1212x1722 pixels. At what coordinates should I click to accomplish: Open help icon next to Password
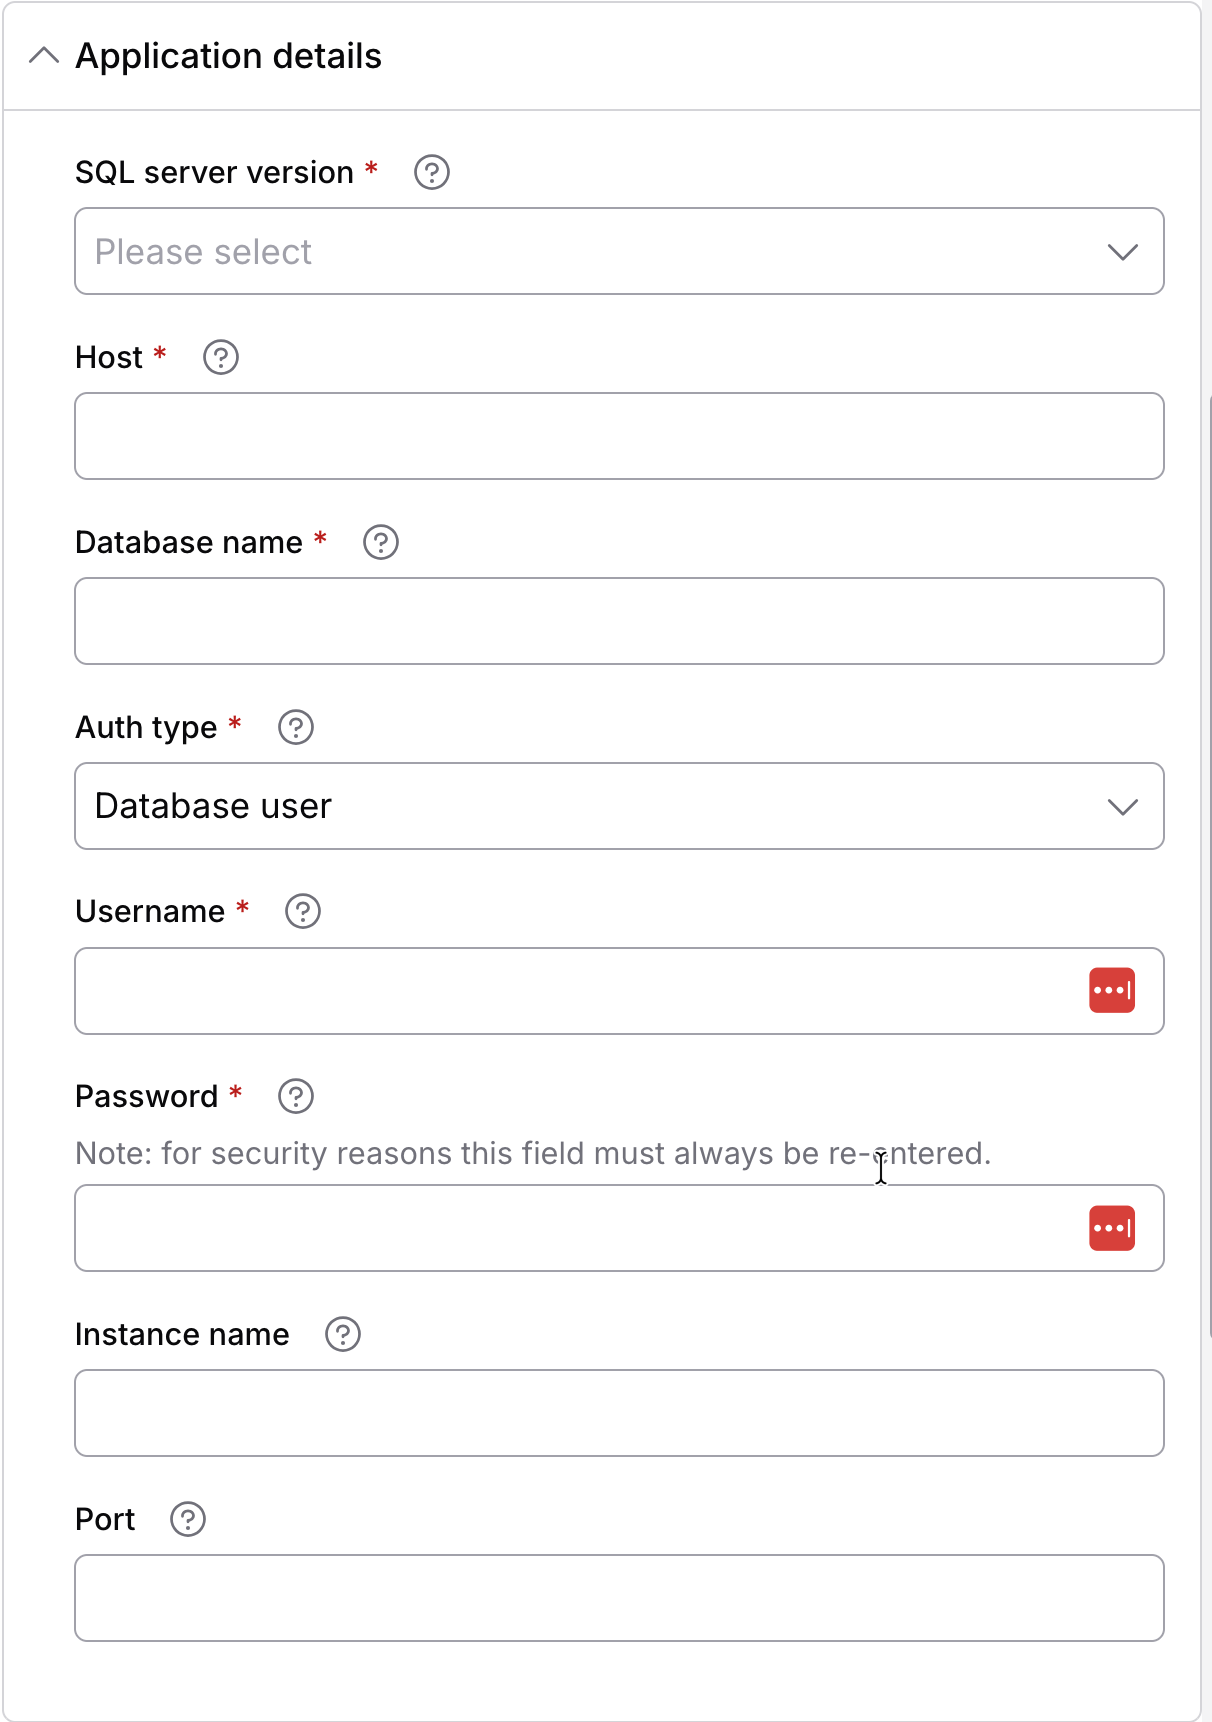pos(295,1096)
